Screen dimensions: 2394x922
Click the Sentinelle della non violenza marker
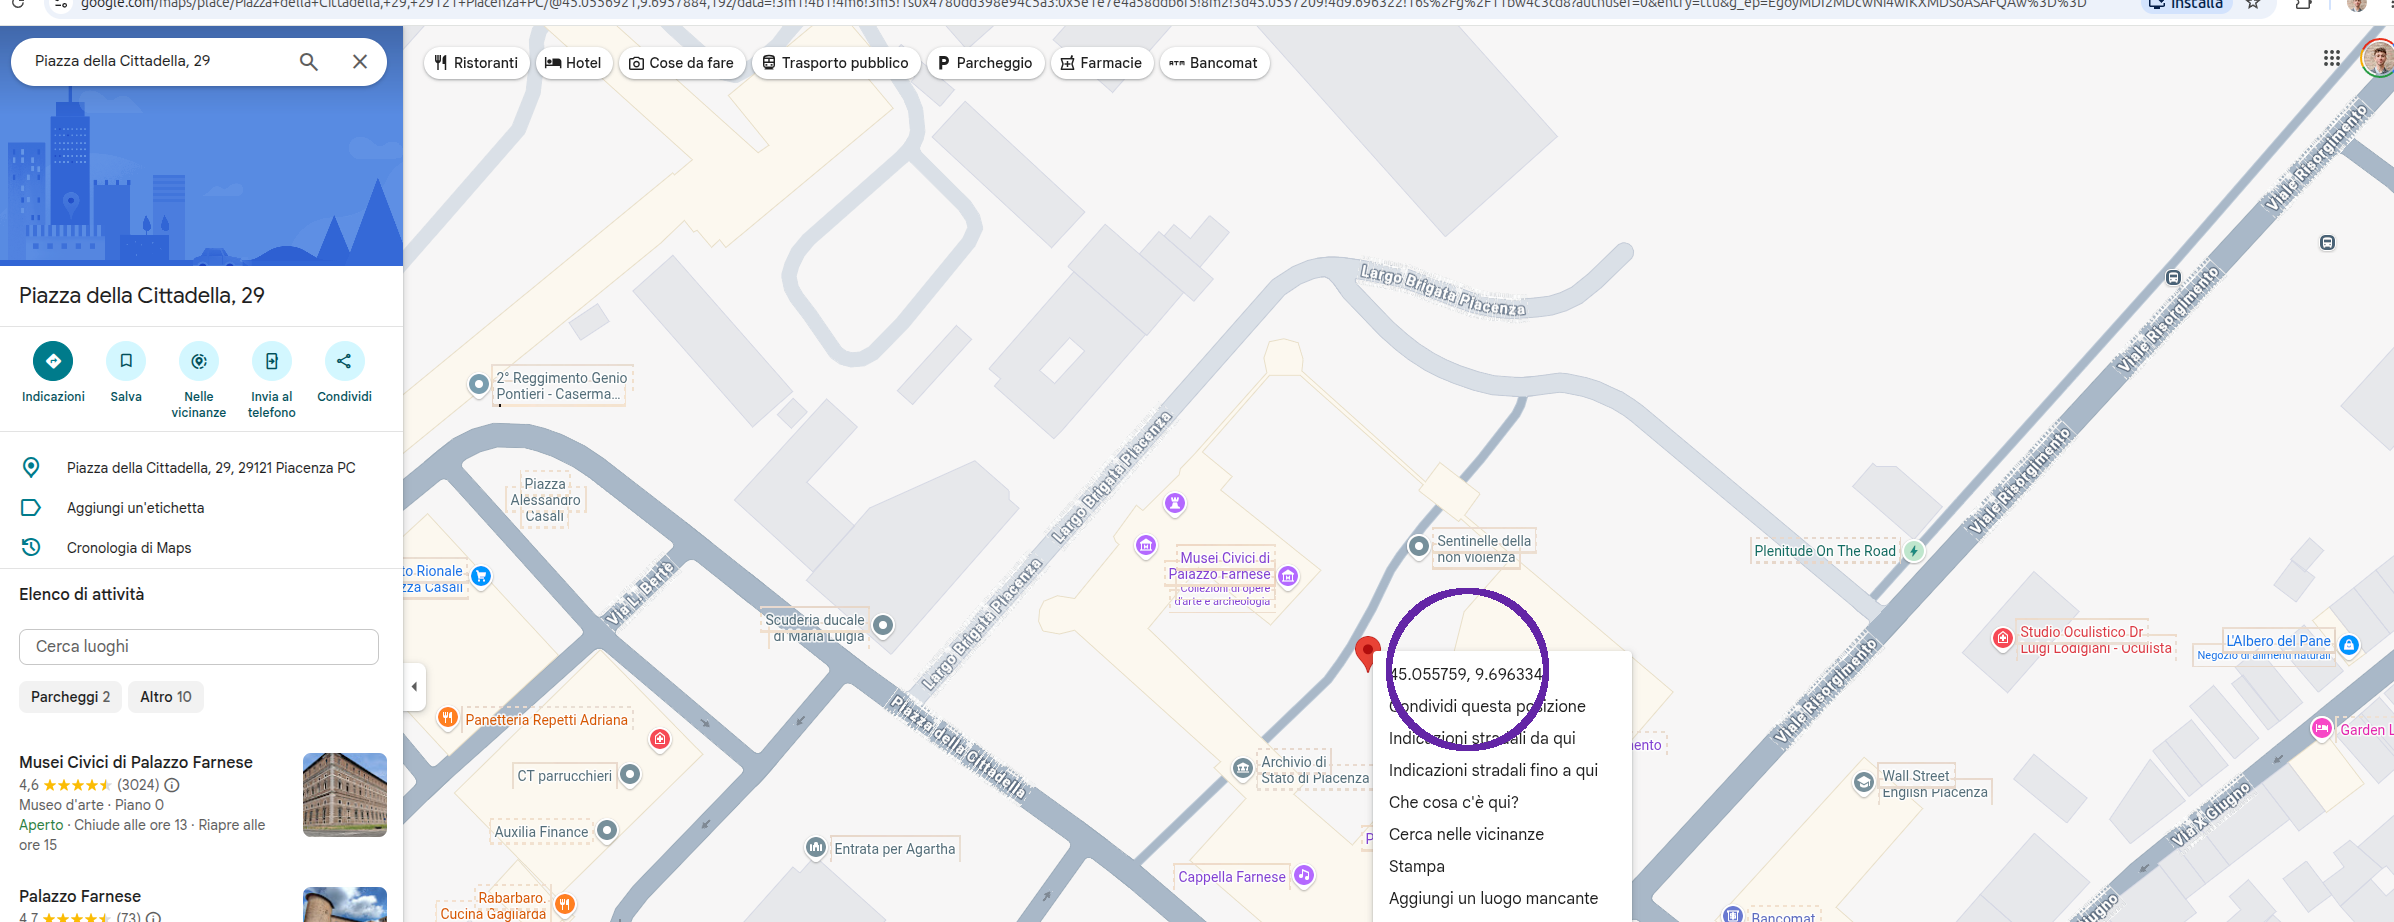pyautogui.click(x=1418, y=546)
